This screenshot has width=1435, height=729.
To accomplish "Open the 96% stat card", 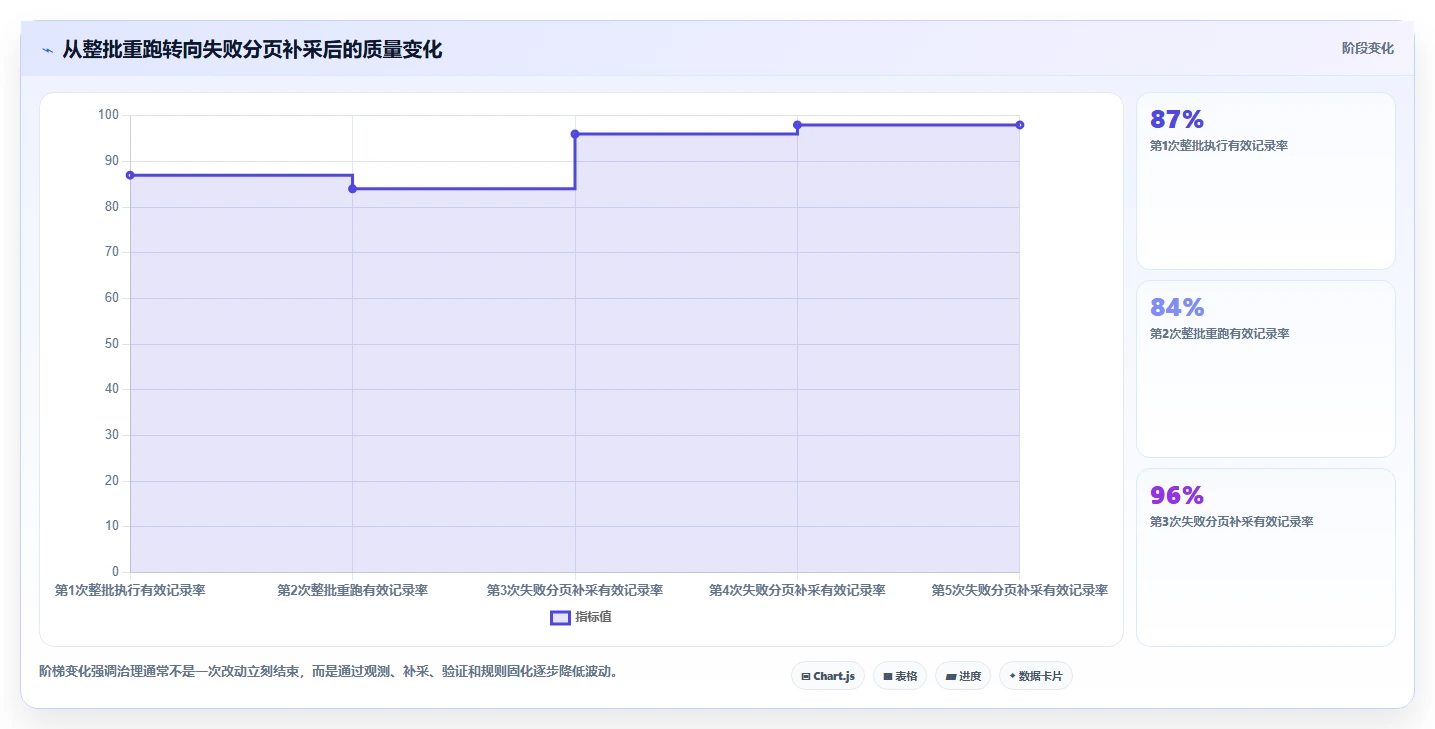I will click(1265, 557).
